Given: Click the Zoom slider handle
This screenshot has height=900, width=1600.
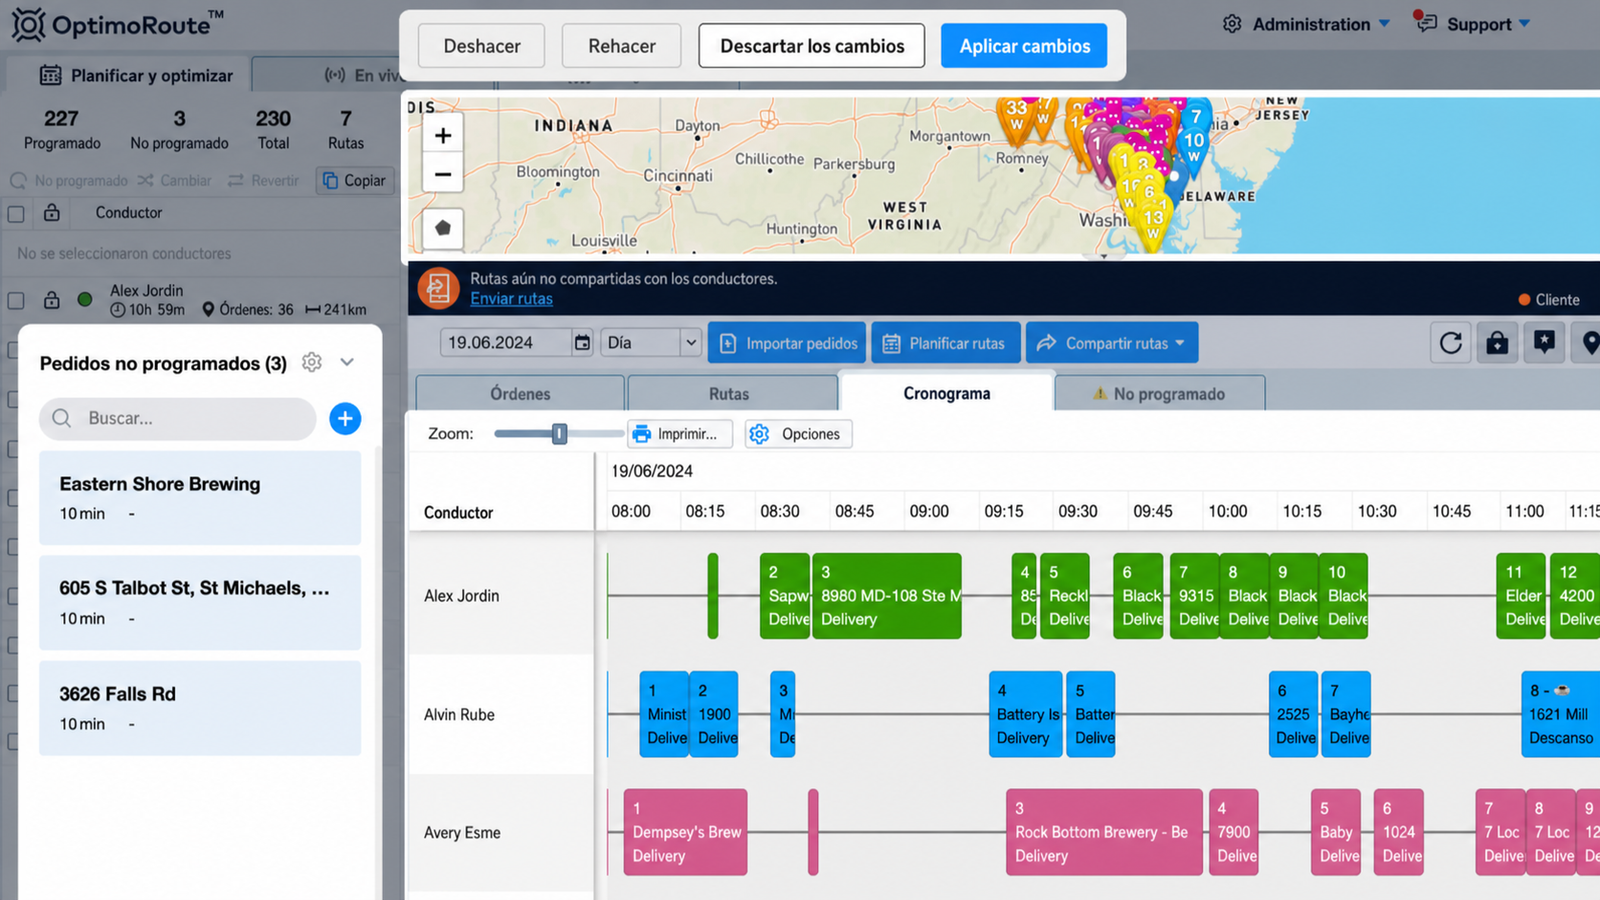Looking at the screenshot, I should tap(559, 433).
